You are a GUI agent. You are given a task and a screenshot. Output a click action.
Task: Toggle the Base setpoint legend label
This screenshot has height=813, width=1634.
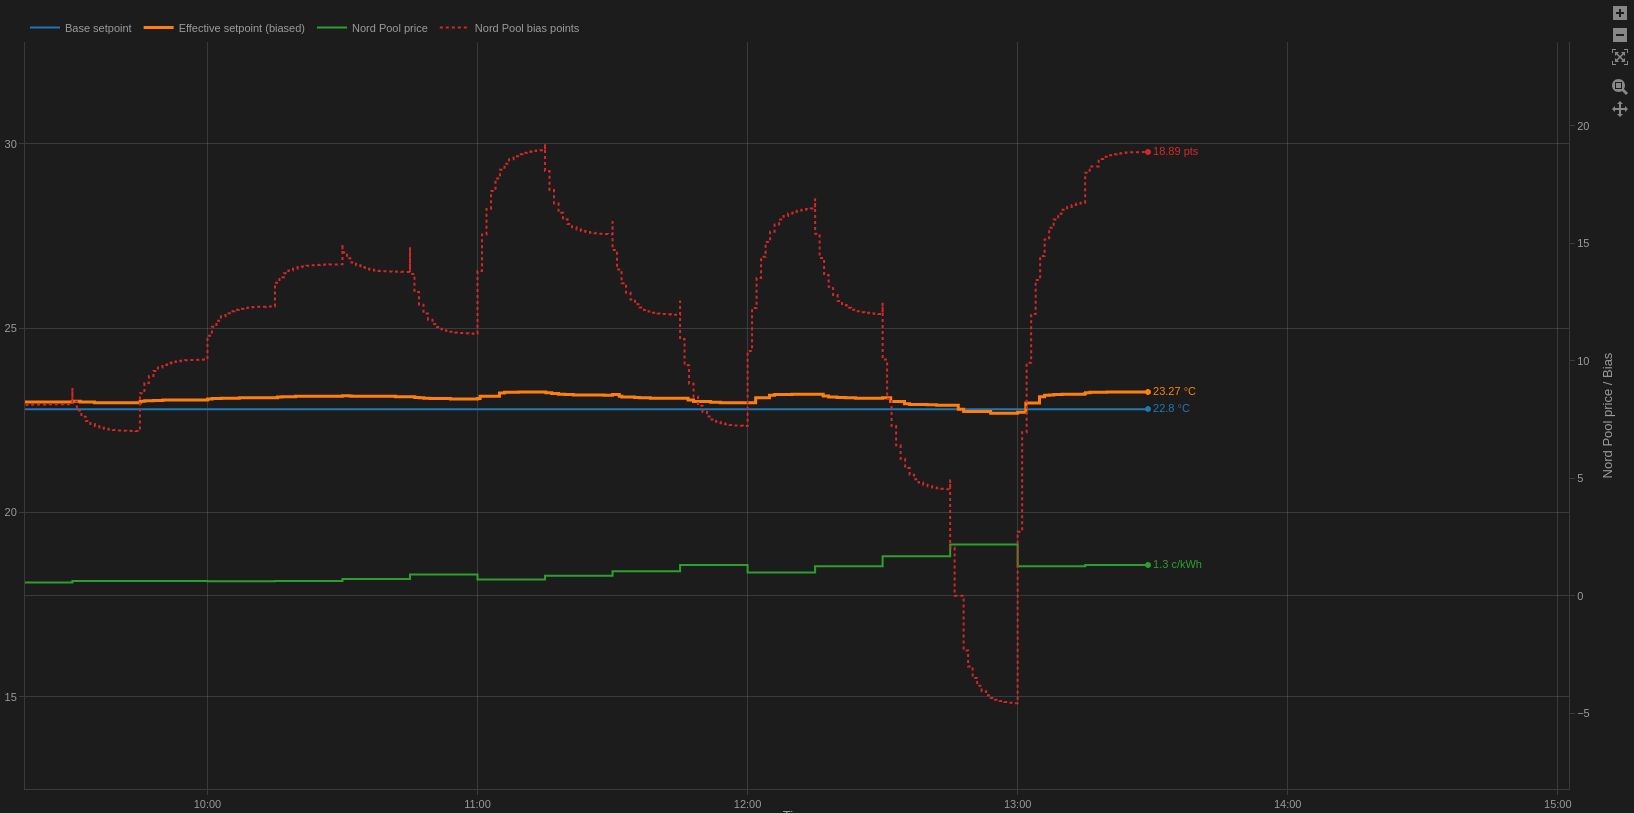[98, 28]
